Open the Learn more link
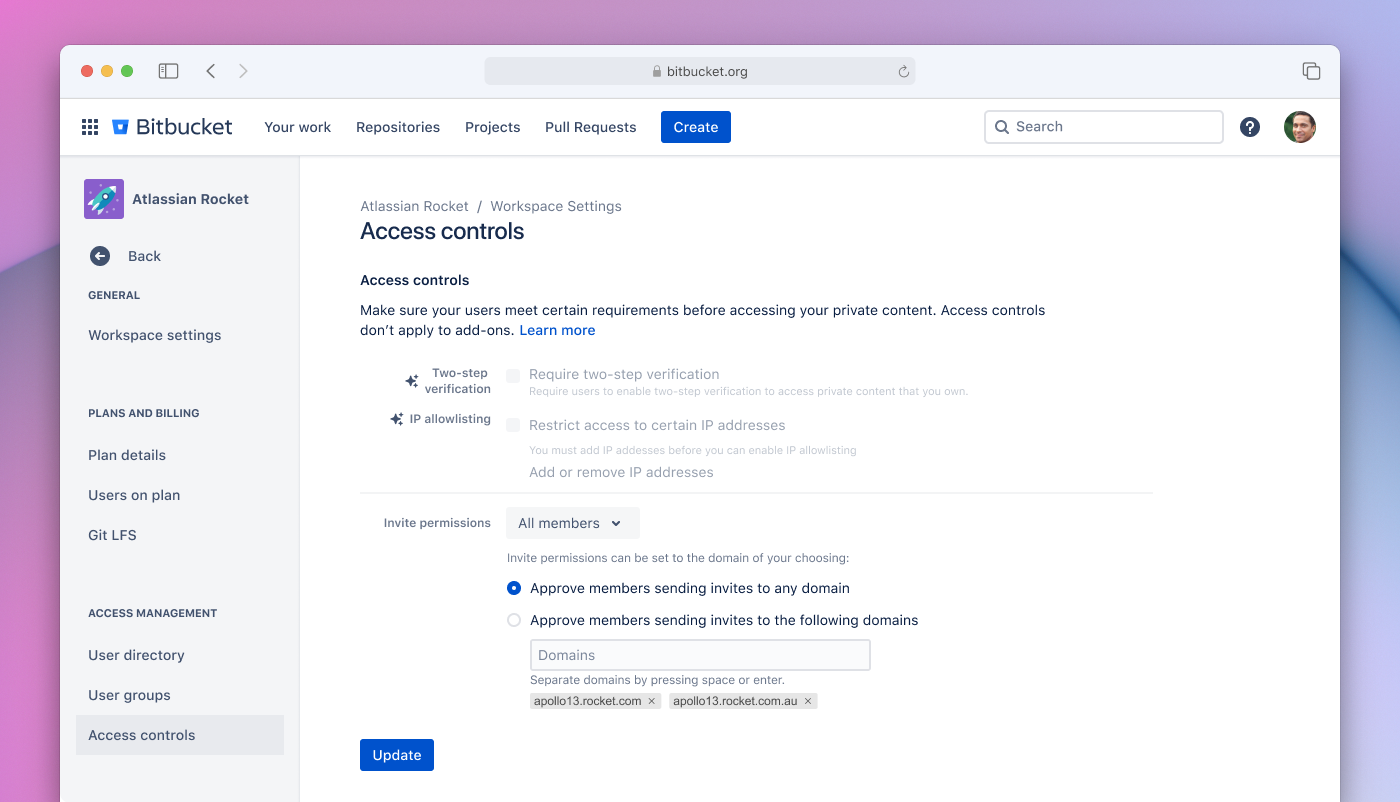This screenshot has height=802, width=1400. tap(557, 329)
